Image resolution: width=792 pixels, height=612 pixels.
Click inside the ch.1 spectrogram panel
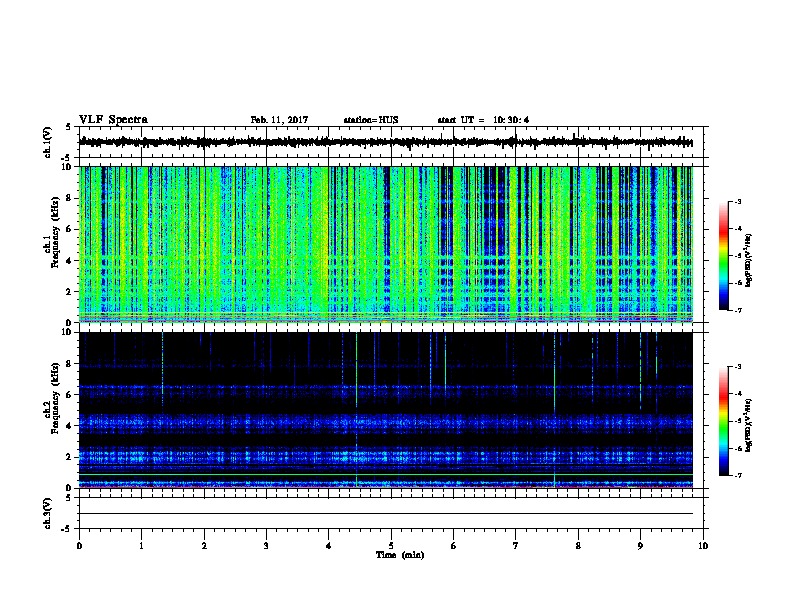(x=386, y=244)
